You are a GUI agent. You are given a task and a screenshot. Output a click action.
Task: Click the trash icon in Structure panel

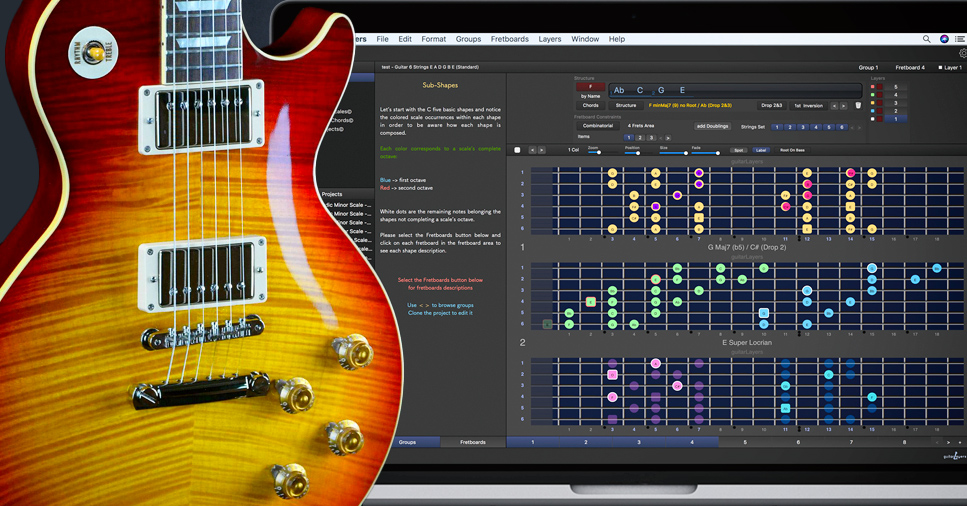[858, 105]
